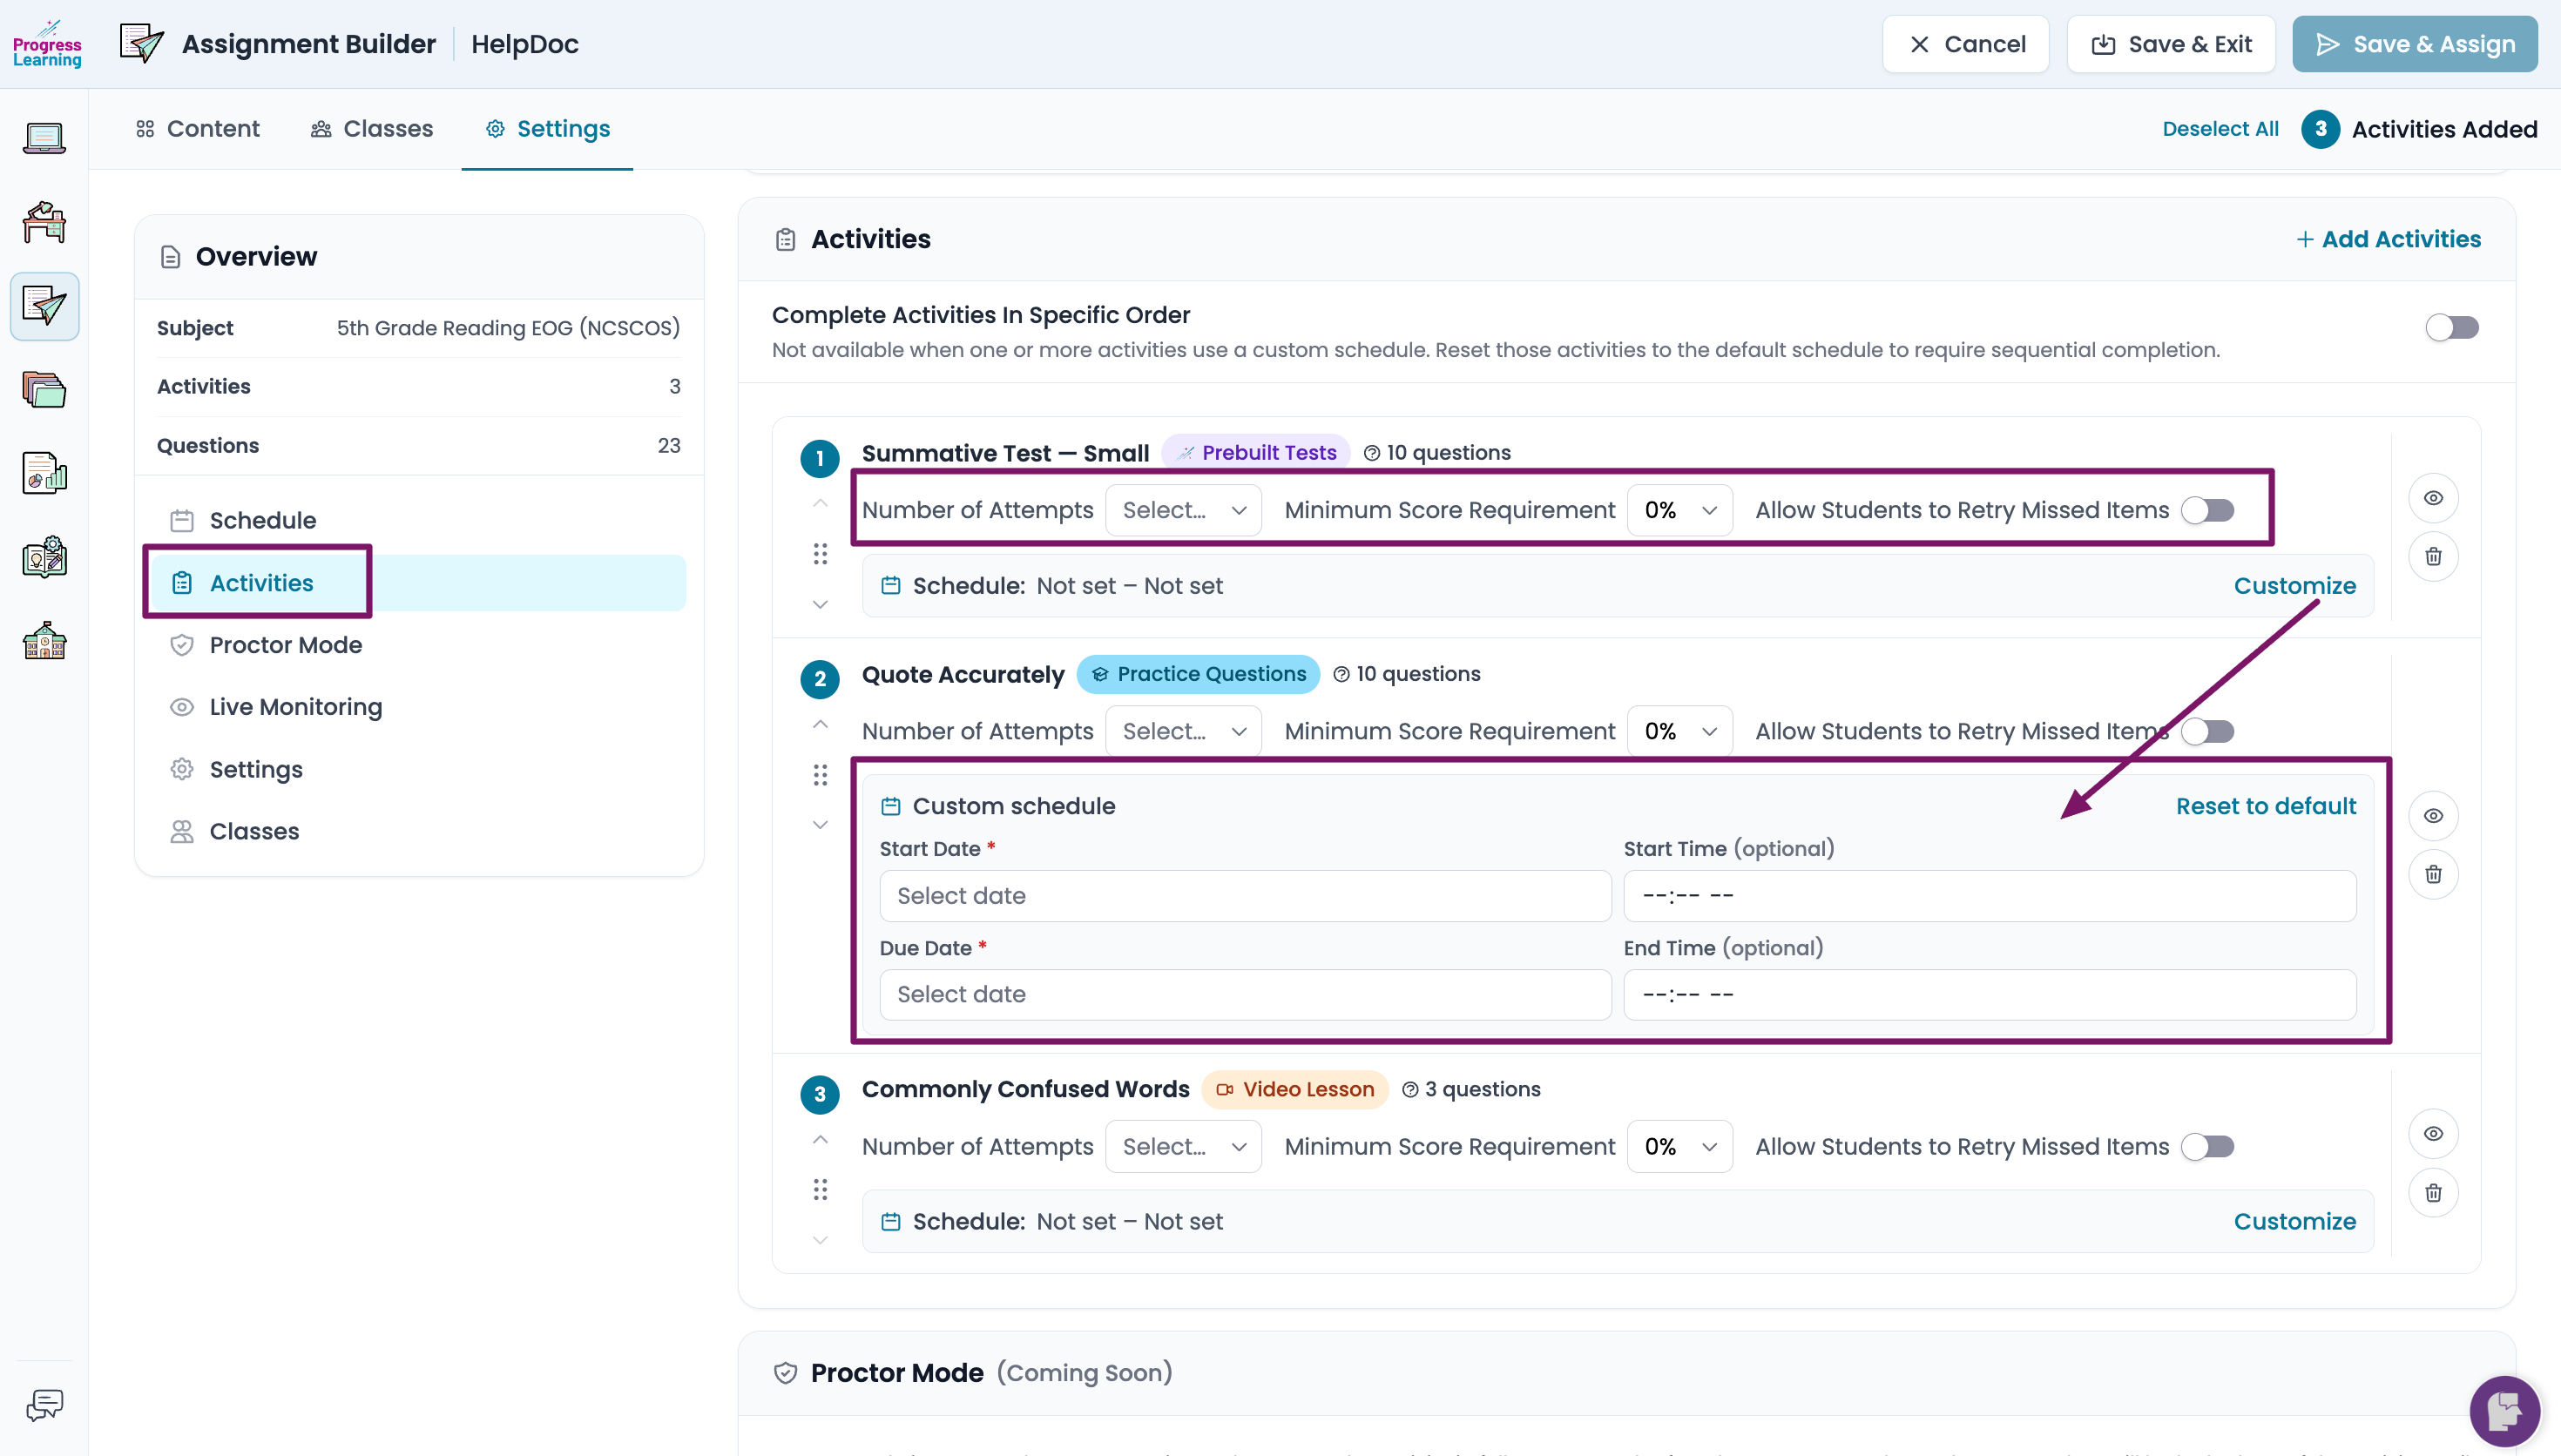The height and width of the screenshot is (1456, 2561).
Task: Switch to the Classes tab
Action: click(x=372, y=129)
